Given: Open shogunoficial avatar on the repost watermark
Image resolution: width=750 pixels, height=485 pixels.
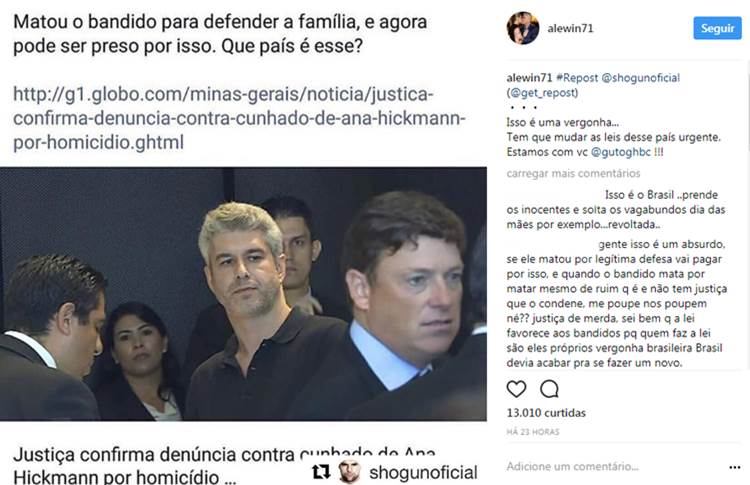Looking at the screenshot, I should tap(349, 472).
